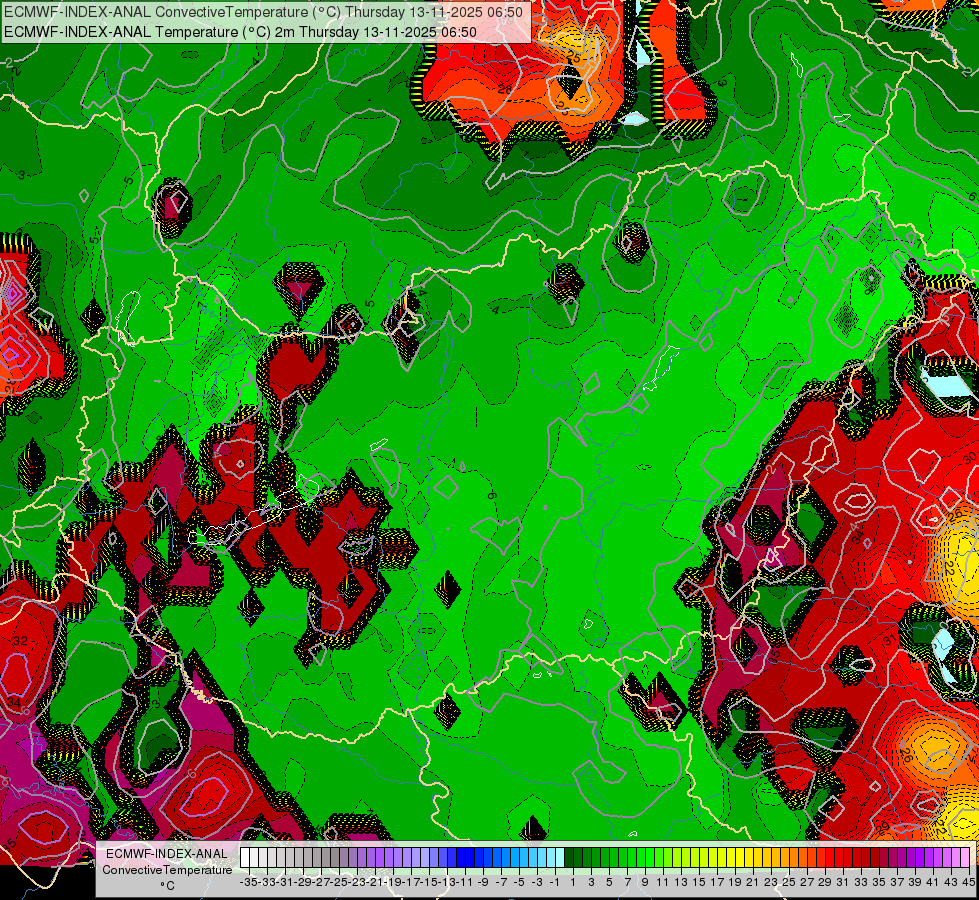Click positive legend tick label 3
Viewport: 979px width, 900px height.
point(591,882)
